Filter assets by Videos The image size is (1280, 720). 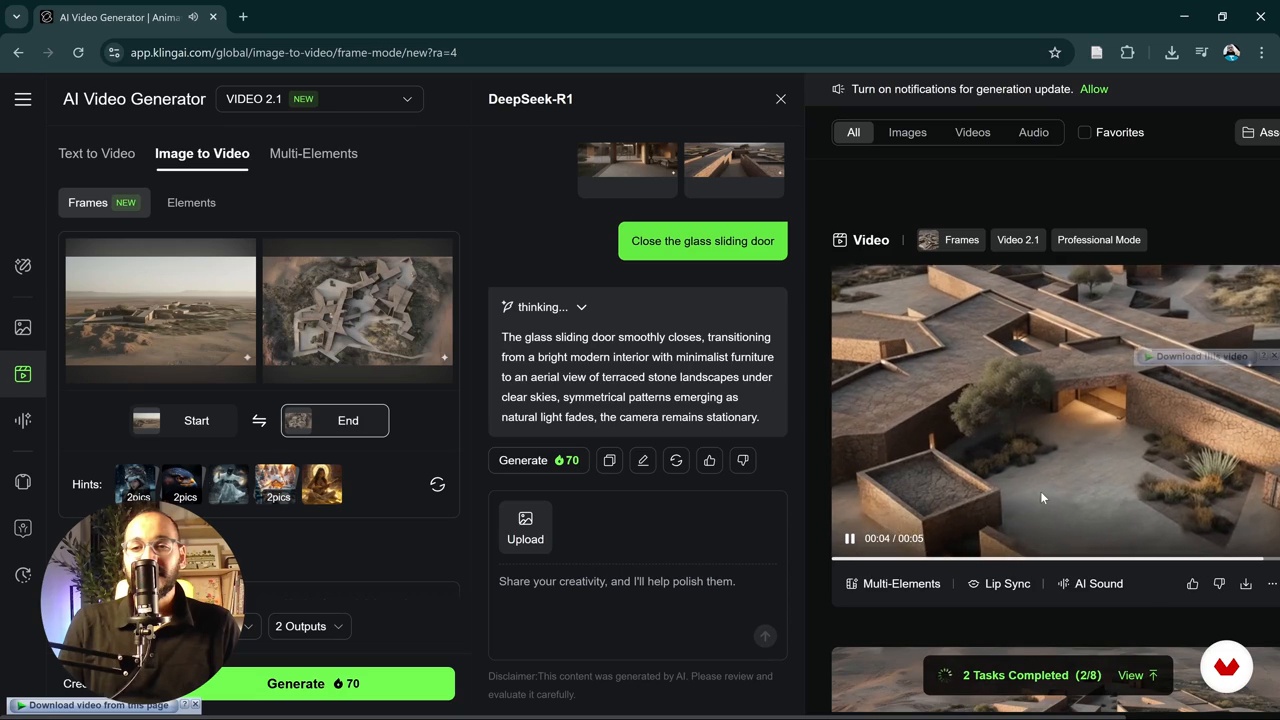click(972, 132)
